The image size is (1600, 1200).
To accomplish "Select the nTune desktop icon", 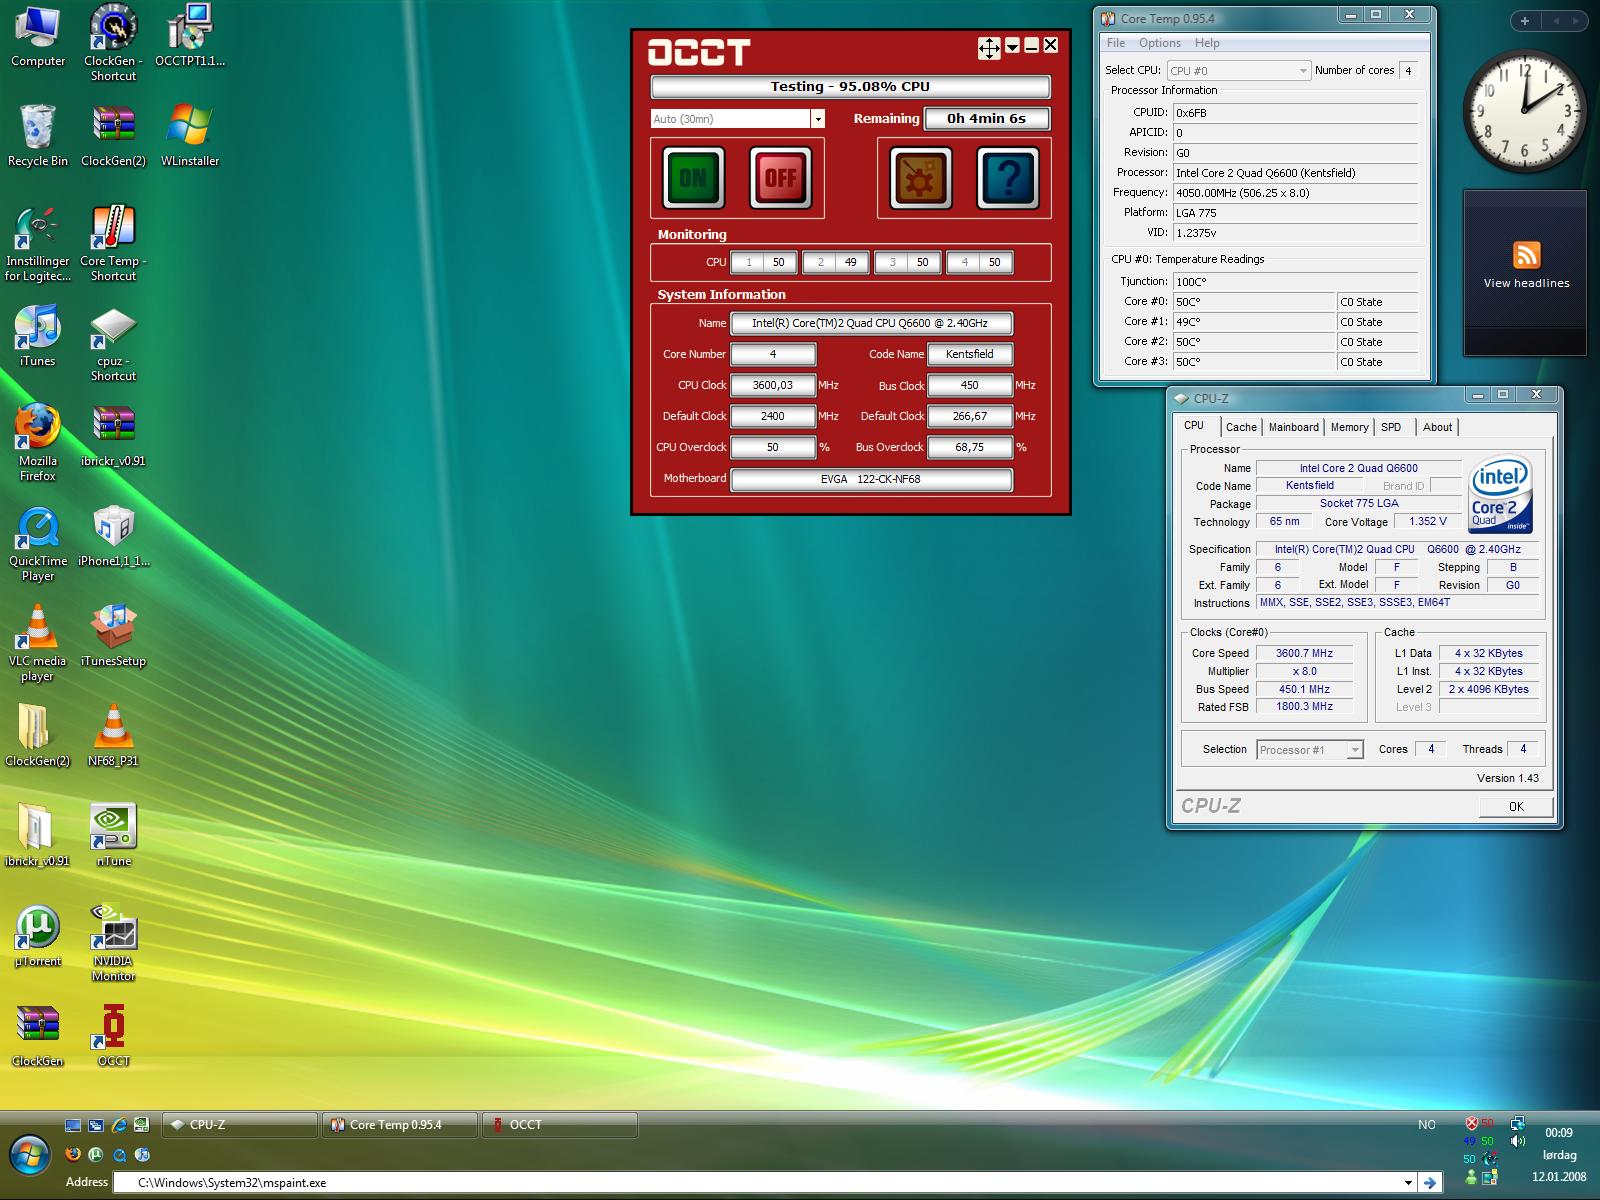I will click(113, 835).
